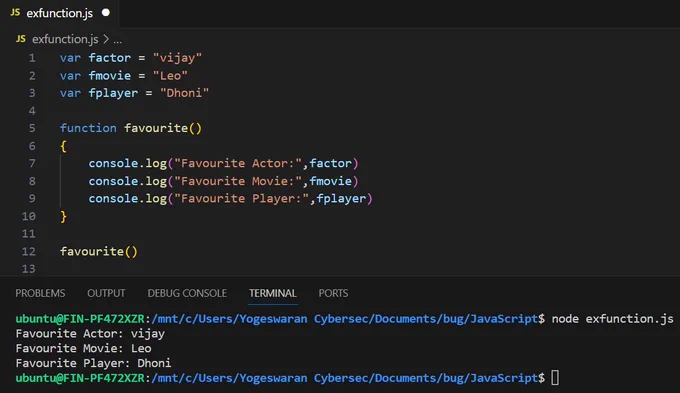Click the factor variable name on line 1

coord(110,58)
